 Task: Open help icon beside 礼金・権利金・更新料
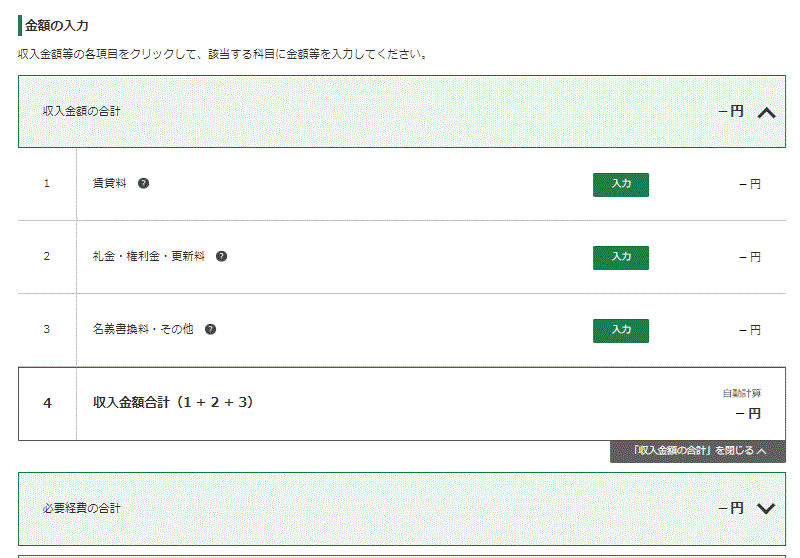[x=221, y=257]
